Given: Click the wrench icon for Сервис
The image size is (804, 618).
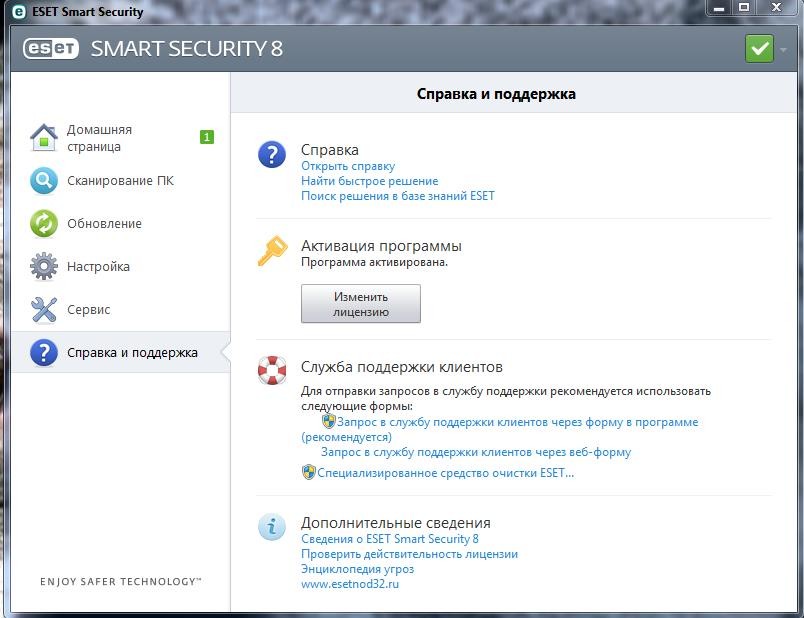Looking at the screenshot, I should 44,310.
